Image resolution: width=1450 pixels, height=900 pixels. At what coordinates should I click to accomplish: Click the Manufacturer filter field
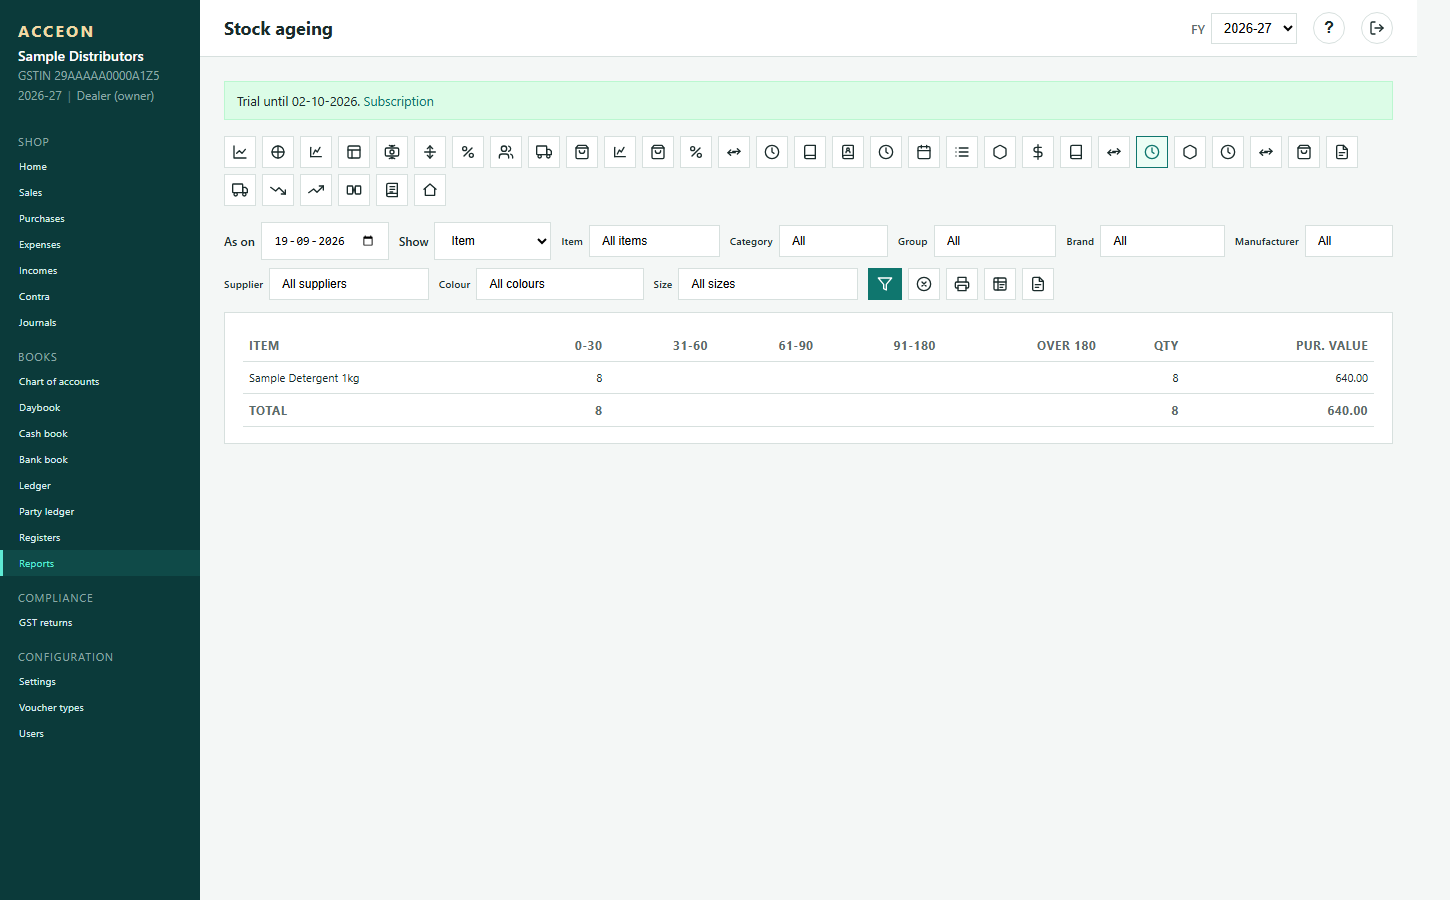pos(1349,241)
